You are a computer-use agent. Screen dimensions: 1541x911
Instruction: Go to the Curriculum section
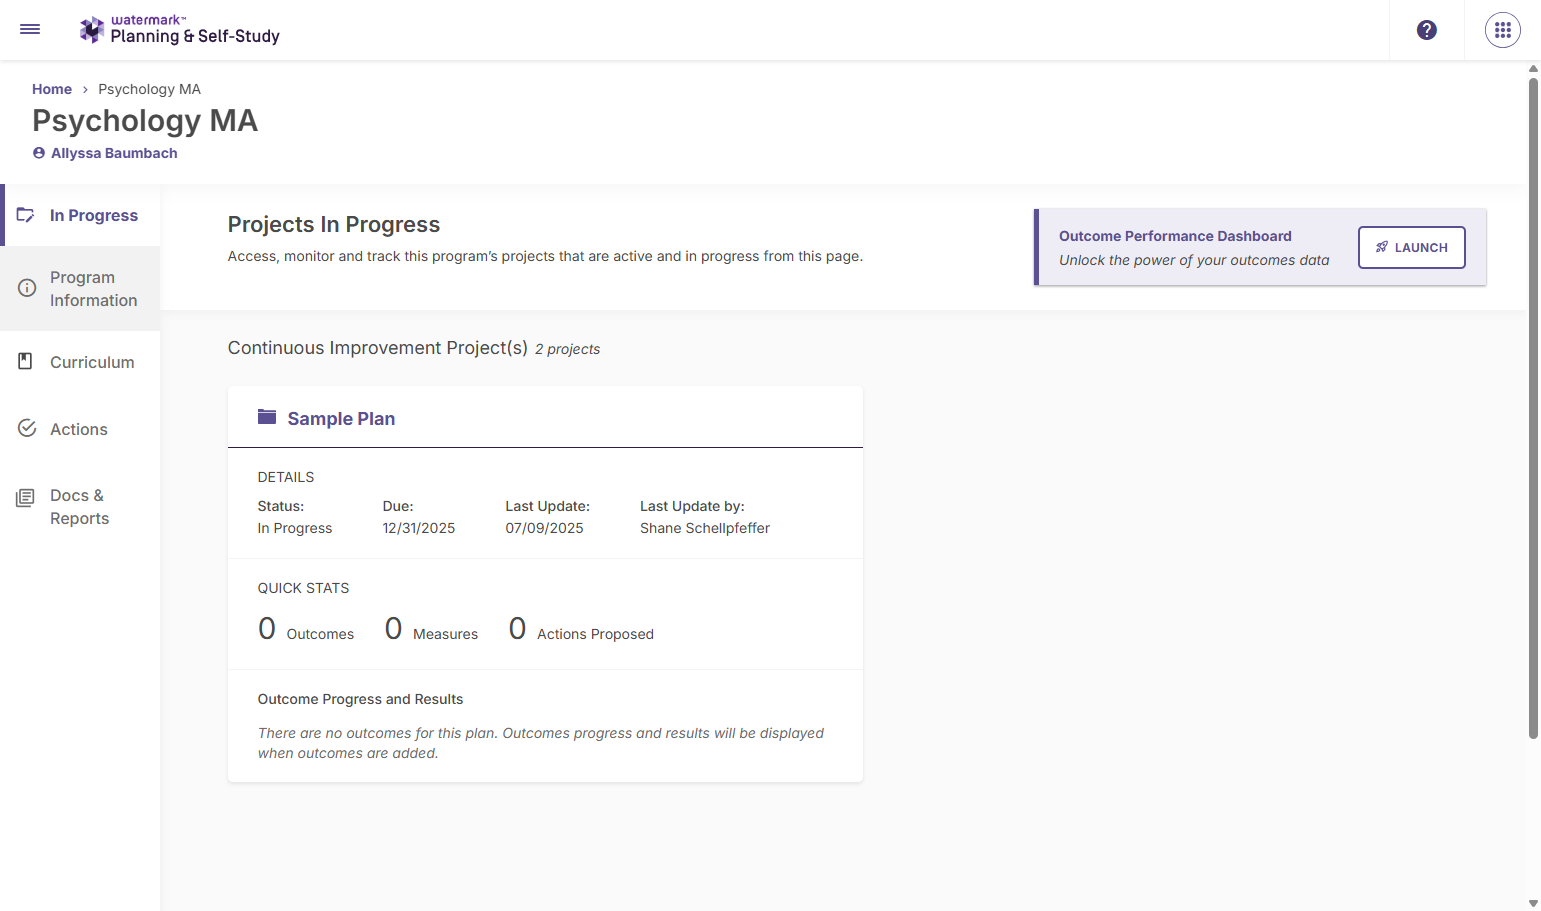[x=81, y=362]
